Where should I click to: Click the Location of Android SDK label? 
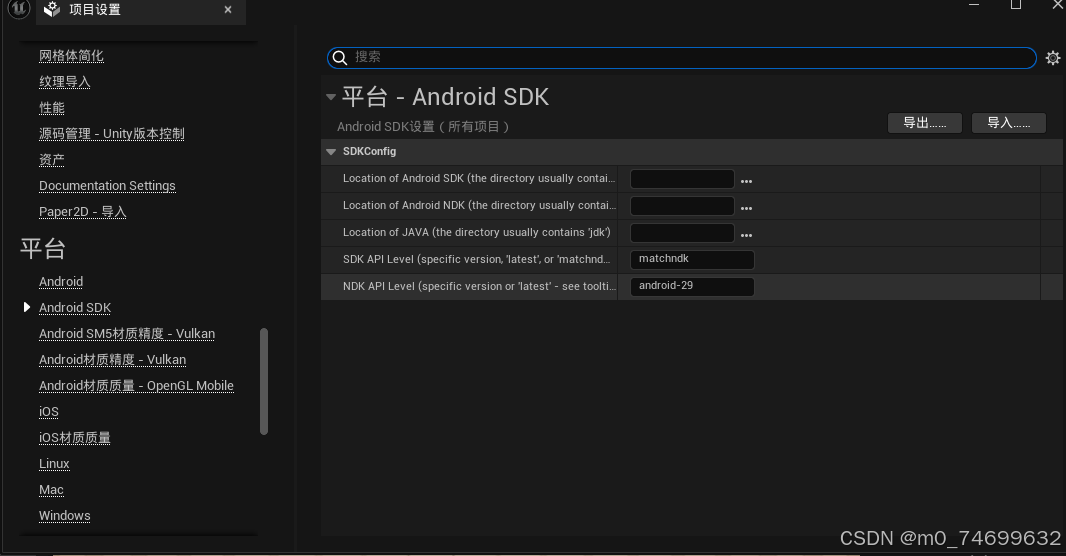pos(479,178)
